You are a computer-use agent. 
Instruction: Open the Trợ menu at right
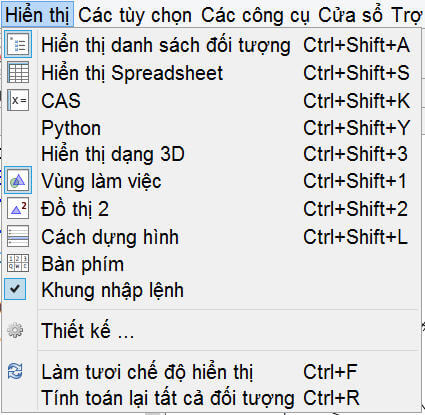(x=407, y=15)
